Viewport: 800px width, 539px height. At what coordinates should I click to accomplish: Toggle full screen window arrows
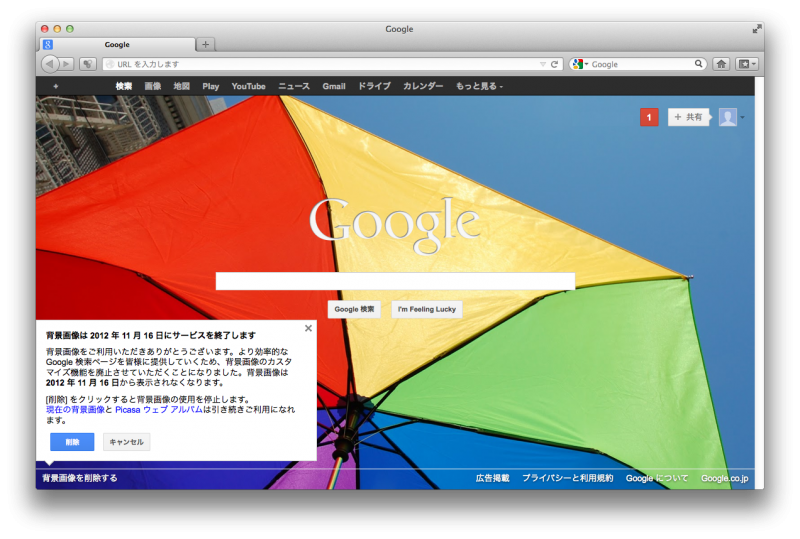(757, 29)
